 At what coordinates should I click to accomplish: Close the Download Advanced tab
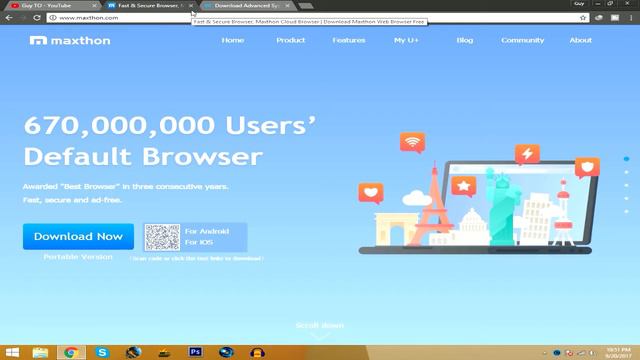click(x=287, y=6)
